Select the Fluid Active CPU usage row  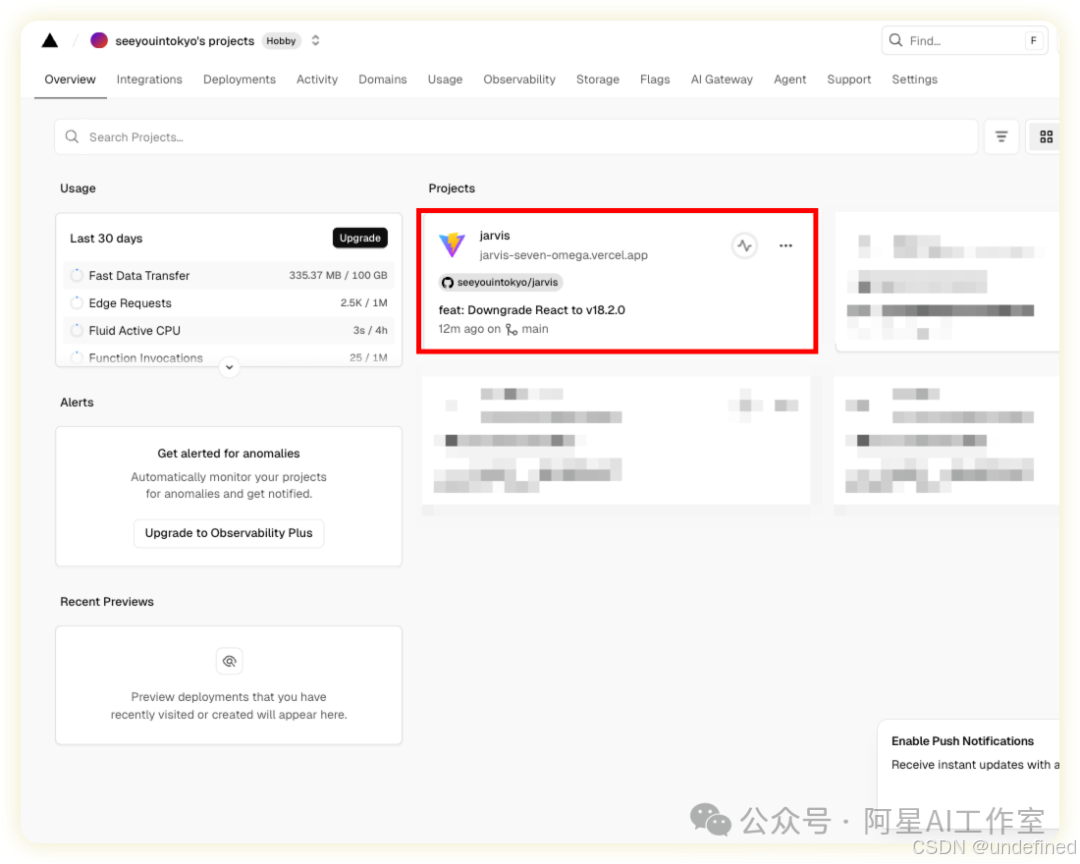point(229,331)
